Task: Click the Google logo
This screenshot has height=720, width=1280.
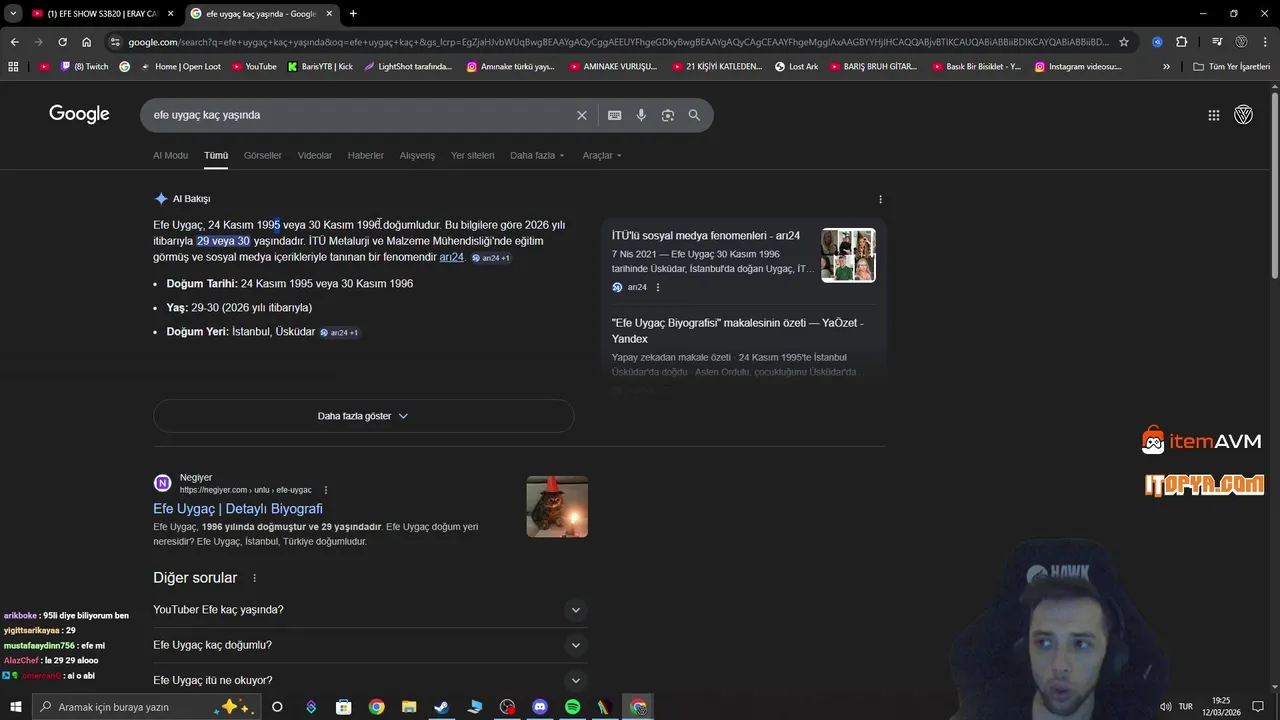Action: pos(79,114)
